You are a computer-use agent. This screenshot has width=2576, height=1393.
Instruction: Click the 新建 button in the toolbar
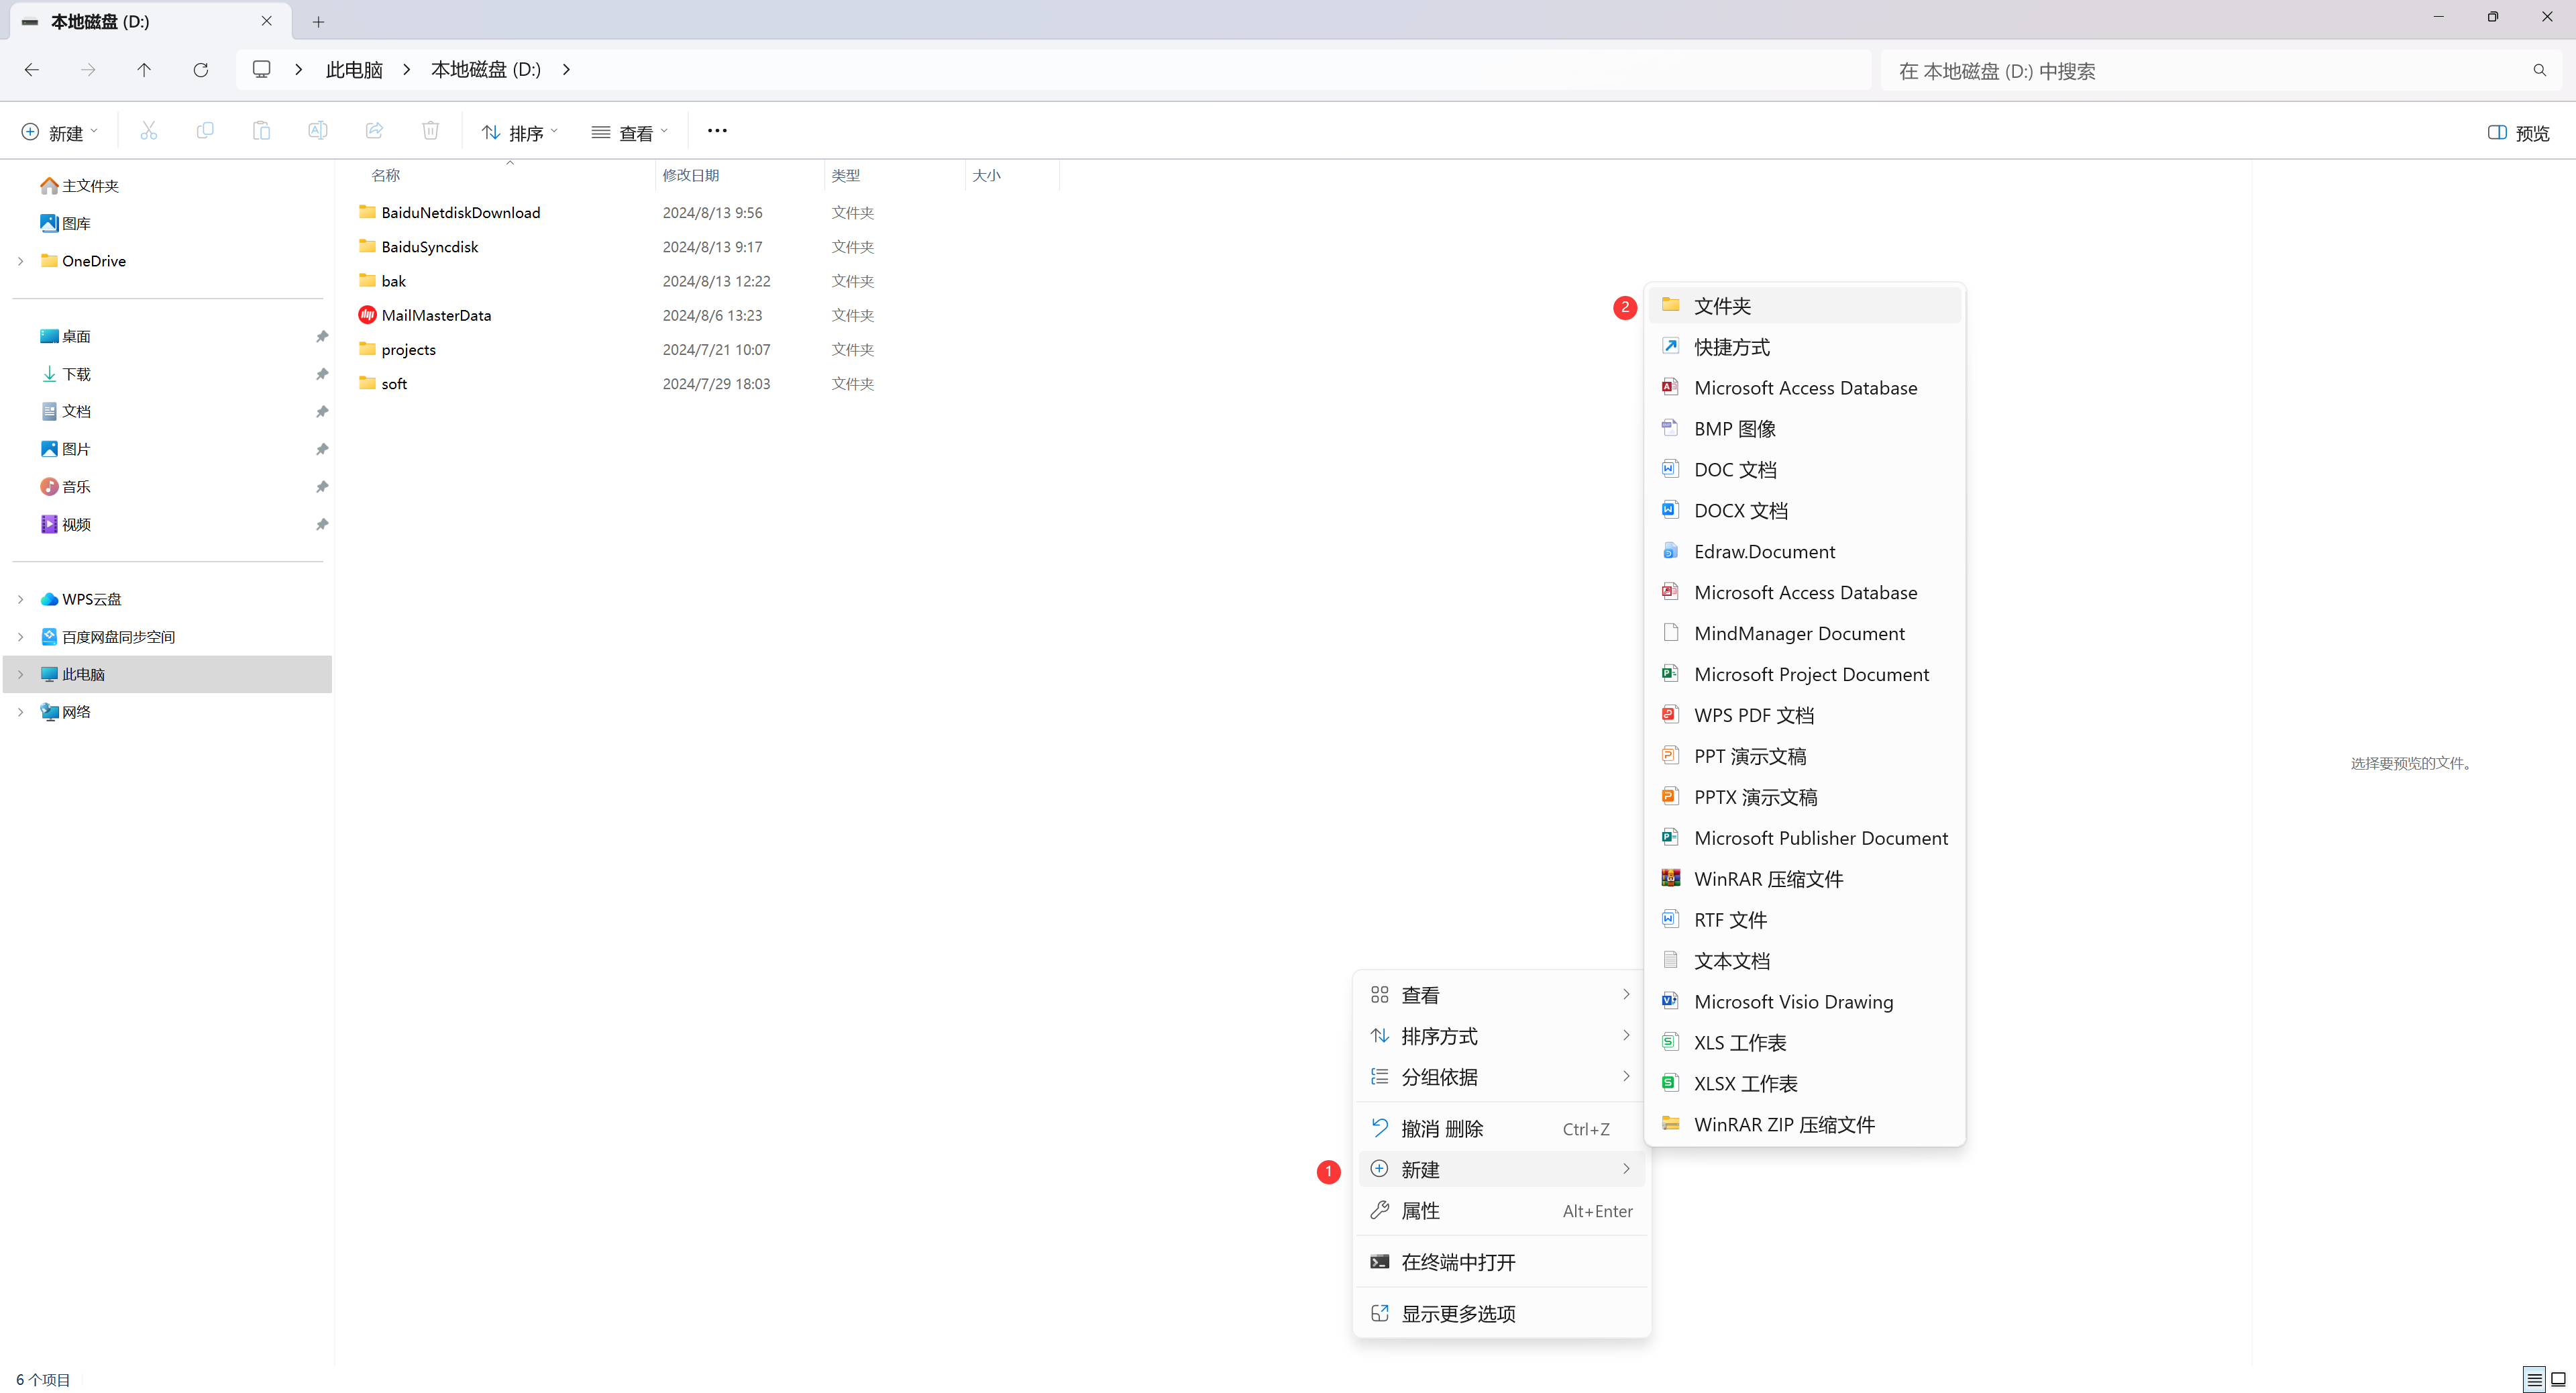coord(59,133)
